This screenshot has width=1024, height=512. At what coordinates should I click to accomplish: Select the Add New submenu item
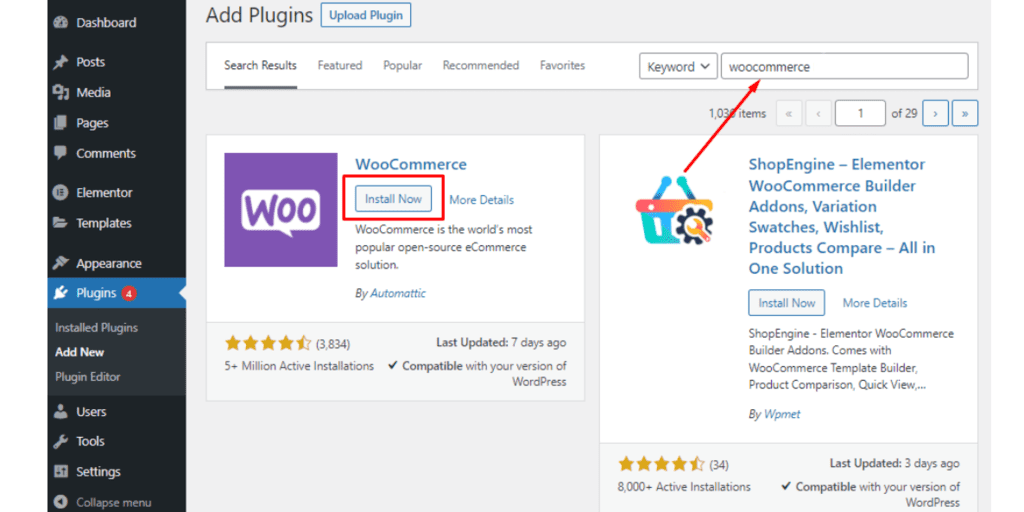tap(80, 352)
